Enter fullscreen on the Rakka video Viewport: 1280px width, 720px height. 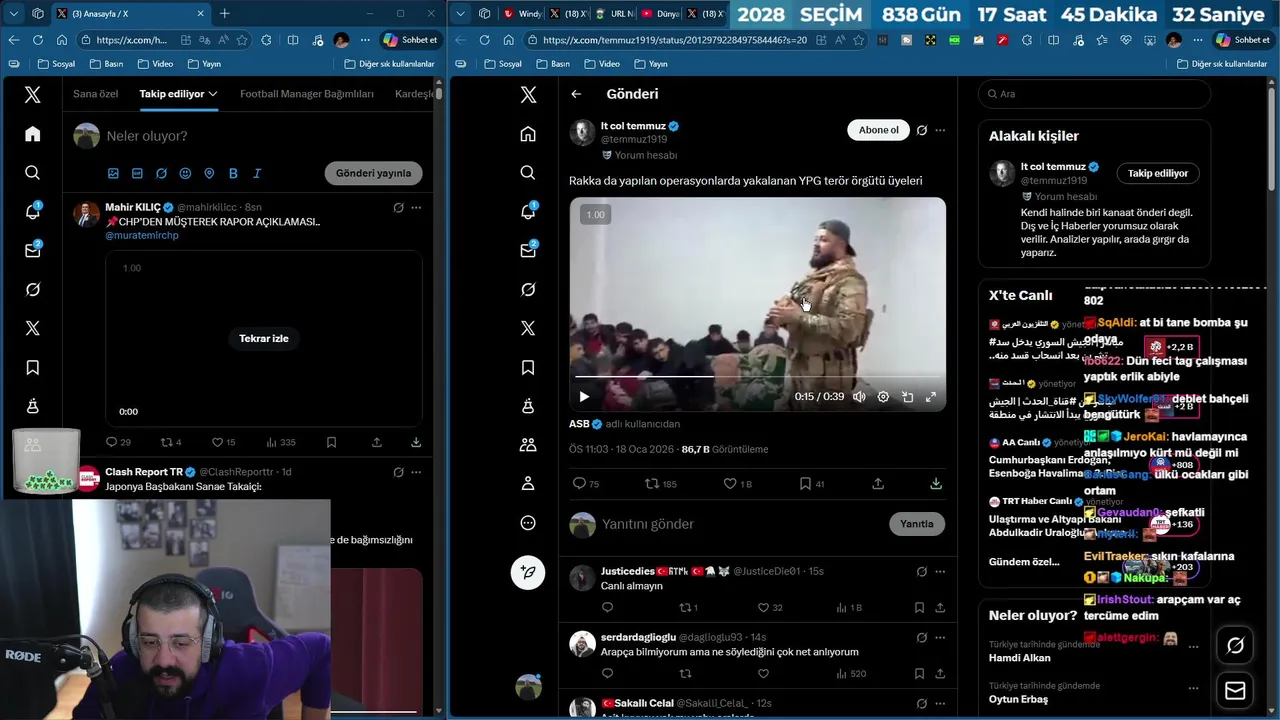931,397
